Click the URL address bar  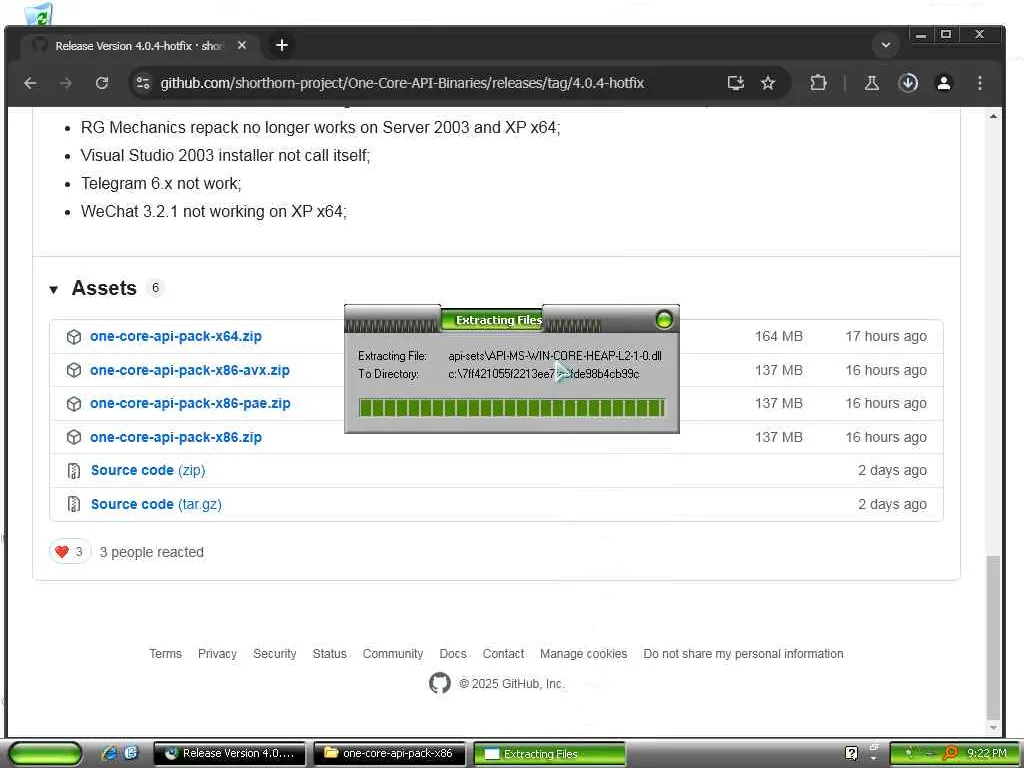402,83
